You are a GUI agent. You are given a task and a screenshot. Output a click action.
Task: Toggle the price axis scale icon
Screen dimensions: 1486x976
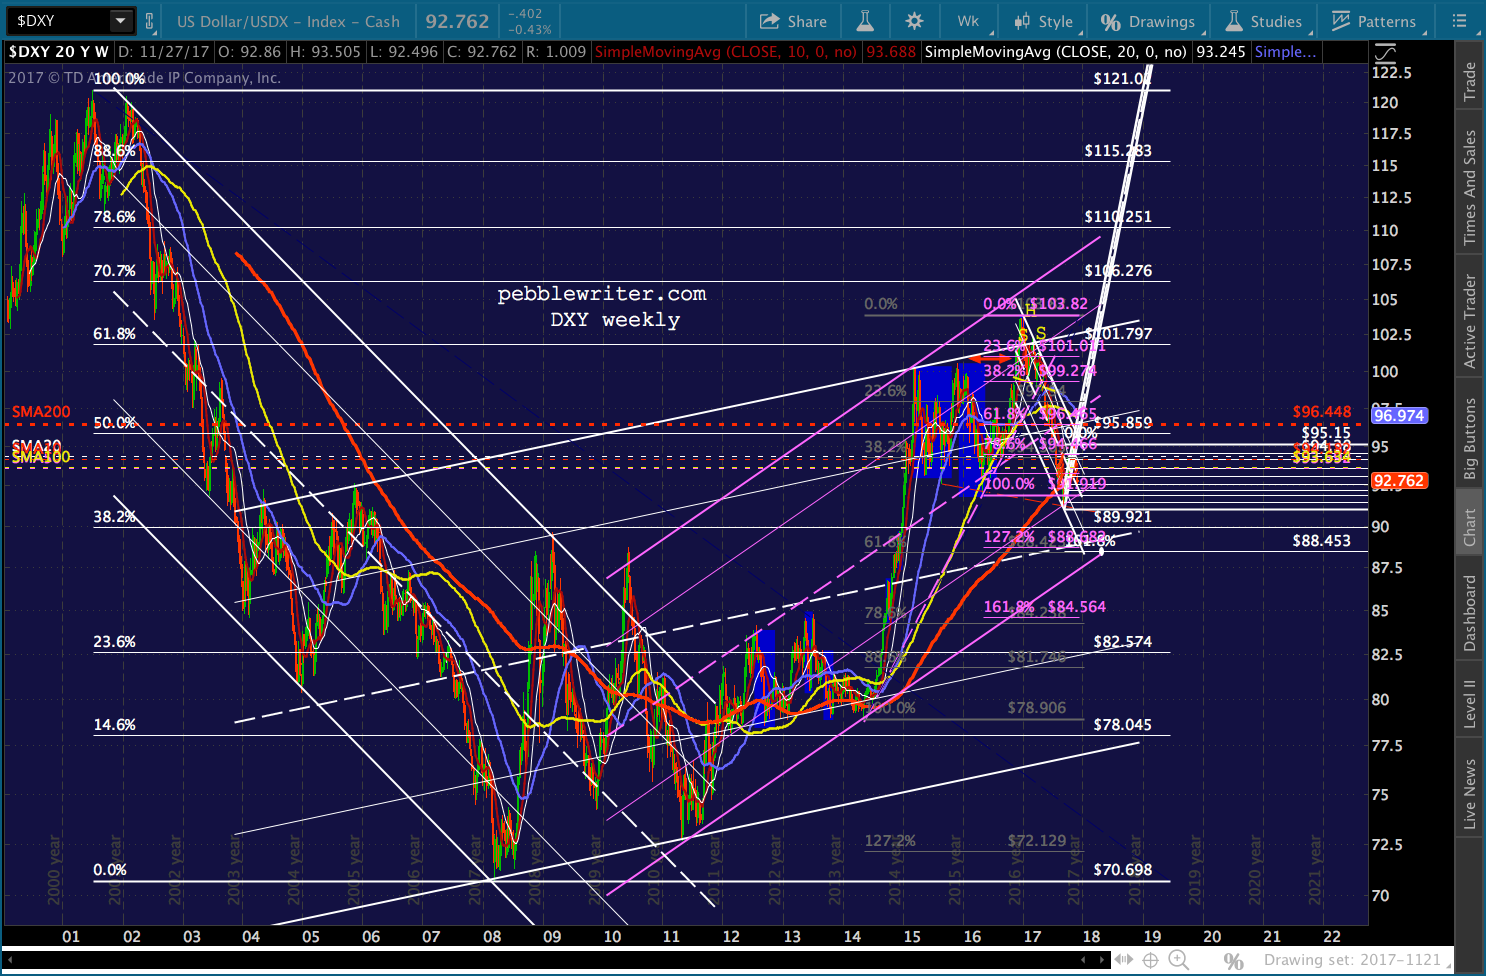click(1385, 54)
